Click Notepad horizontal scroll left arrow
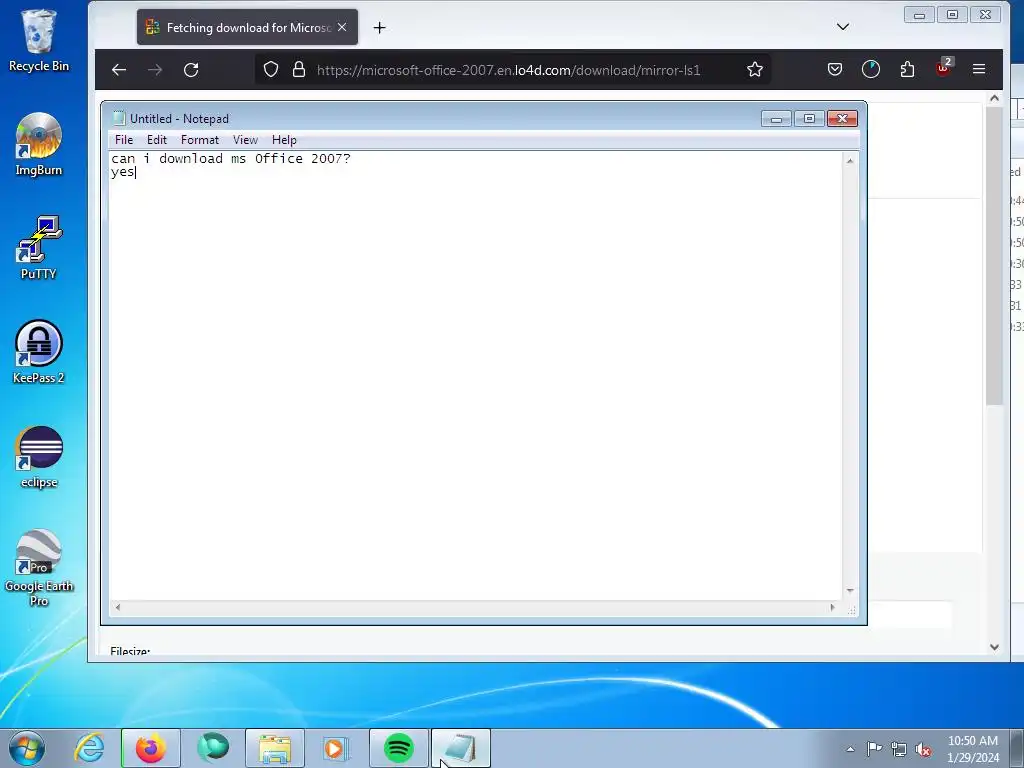The image size is (1024, 768). (x=118, y=607)
